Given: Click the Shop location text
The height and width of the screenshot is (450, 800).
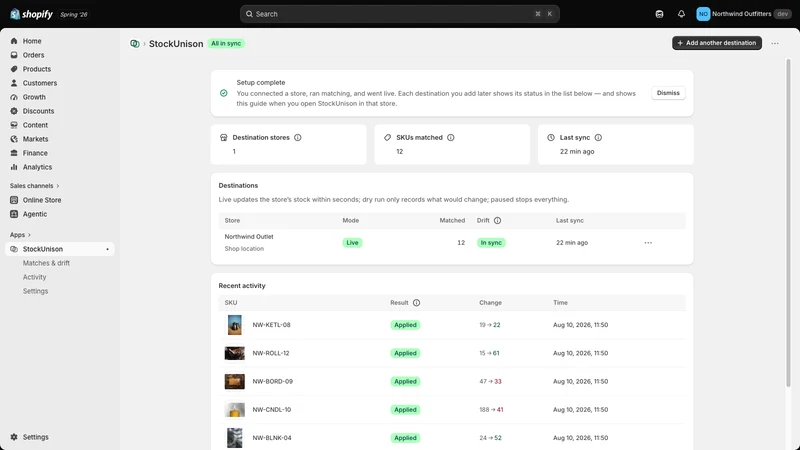Looking at the screenshot, I should [244, 249].
